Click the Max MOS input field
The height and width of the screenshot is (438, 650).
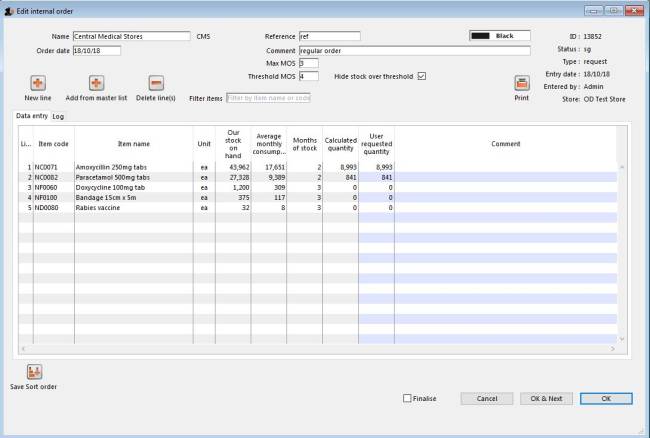[x=308, y=63]
